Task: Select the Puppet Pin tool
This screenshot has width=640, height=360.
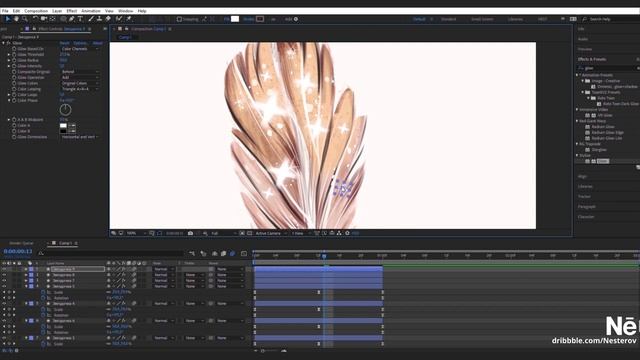Action: click(129, 19)
